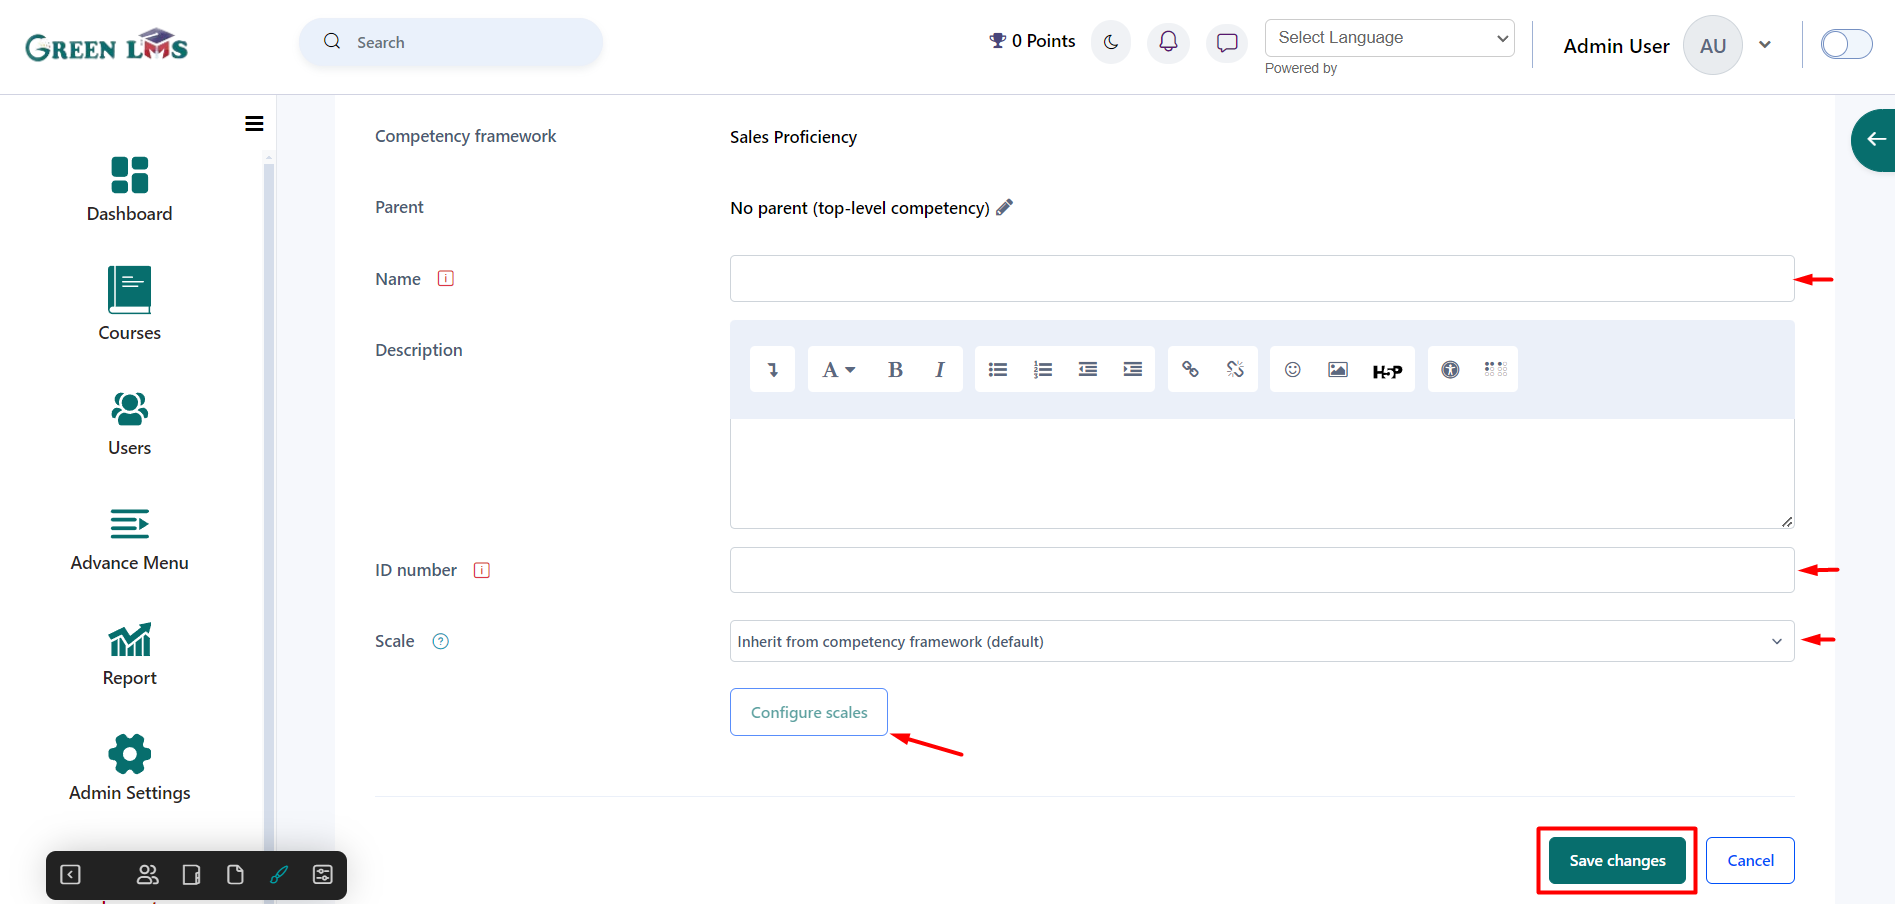
Task: Insert an ordered numbered list
Action: tap(1043, 370)
